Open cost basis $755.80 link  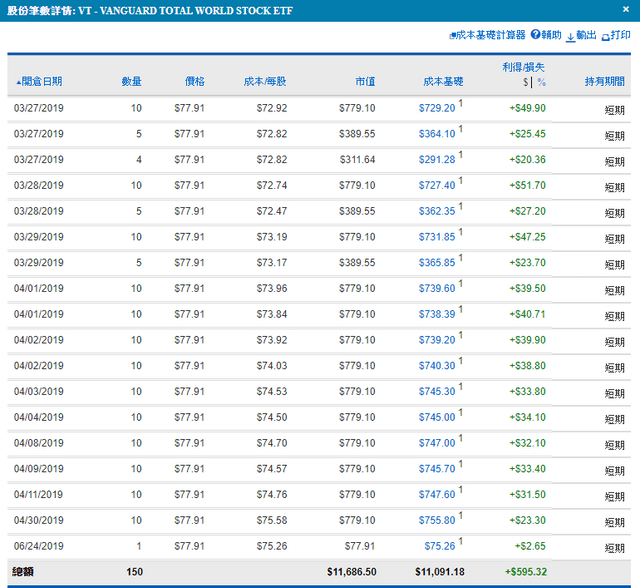coord(437,520)
